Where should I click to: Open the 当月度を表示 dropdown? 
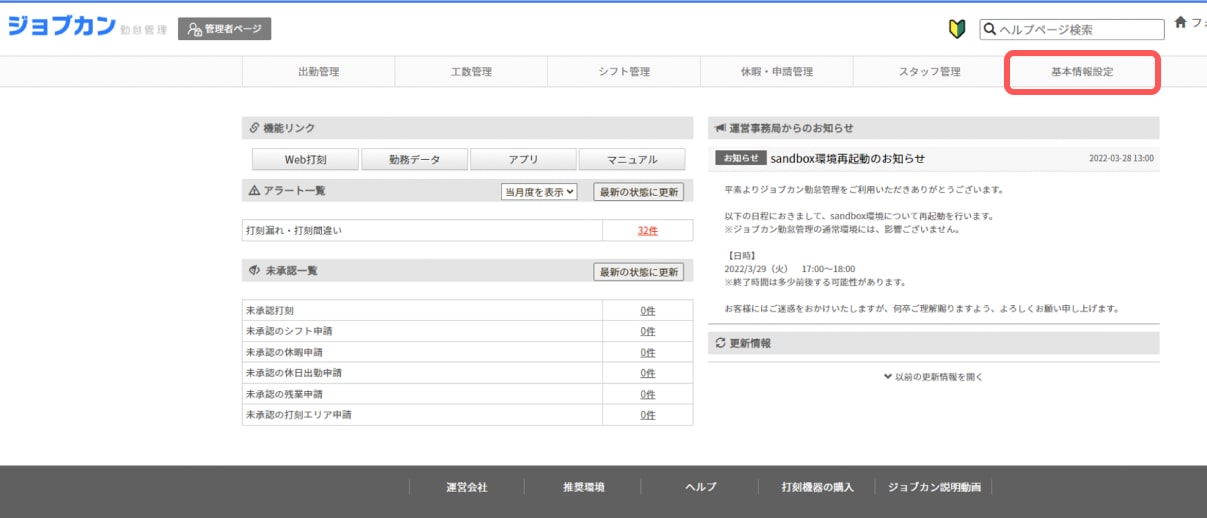tap(540, 192)
